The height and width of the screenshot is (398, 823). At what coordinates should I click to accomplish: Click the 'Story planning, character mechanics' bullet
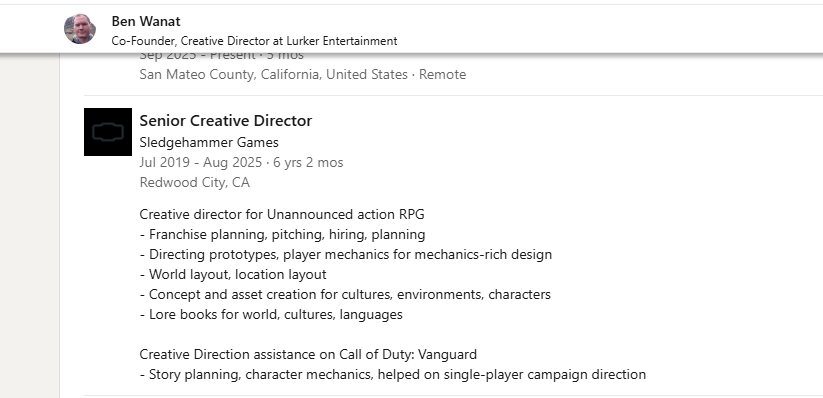[393, 374]
